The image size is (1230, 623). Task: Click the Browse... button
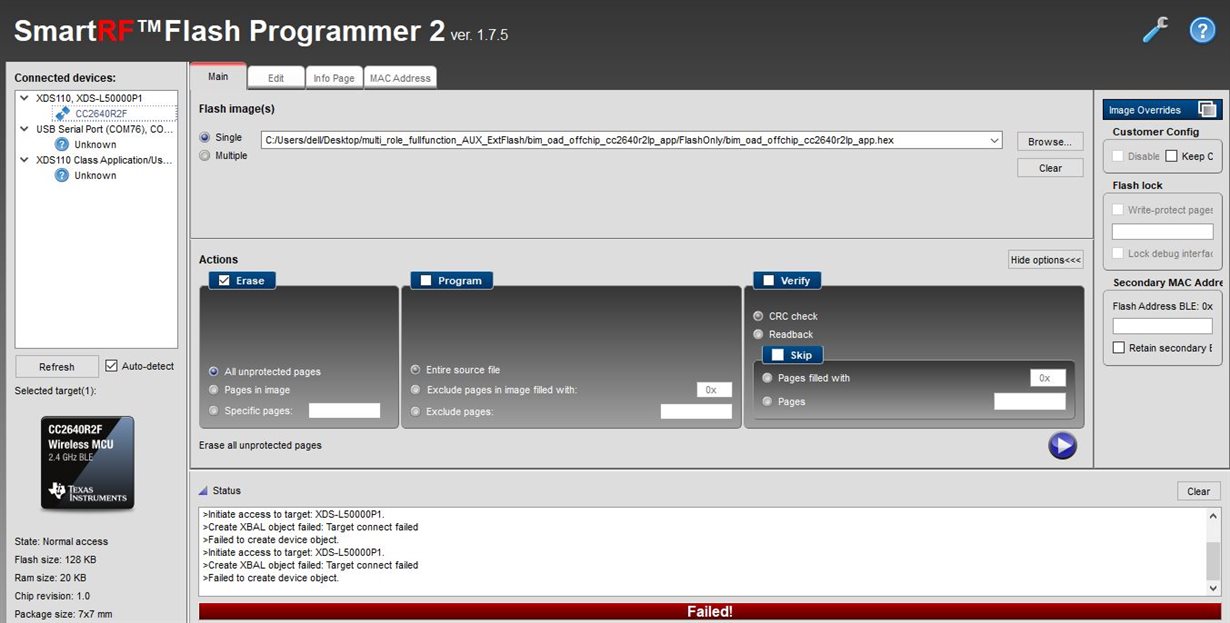1050,142
